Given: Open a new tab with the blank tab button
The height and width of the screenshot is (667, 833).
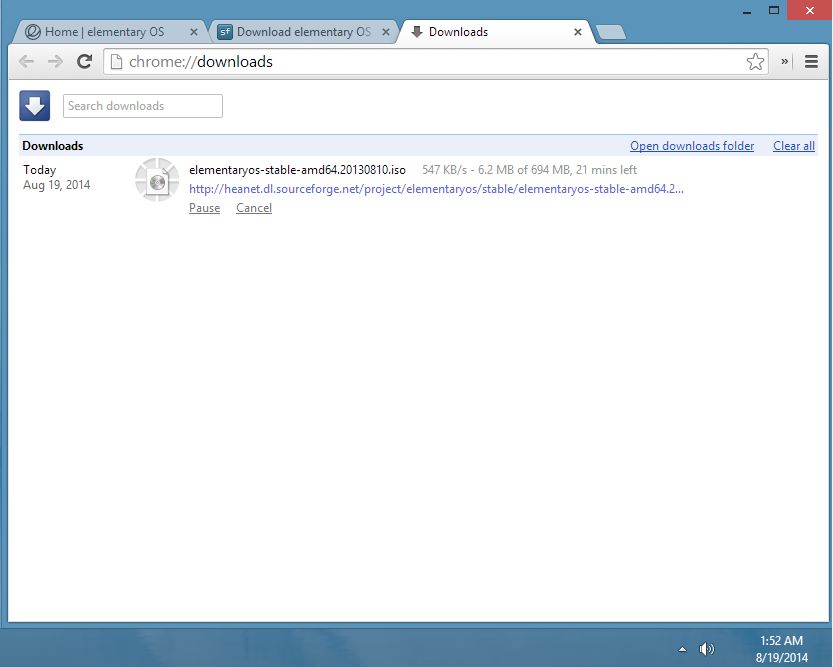Looking at the screenshot, I should coord(611,32).
